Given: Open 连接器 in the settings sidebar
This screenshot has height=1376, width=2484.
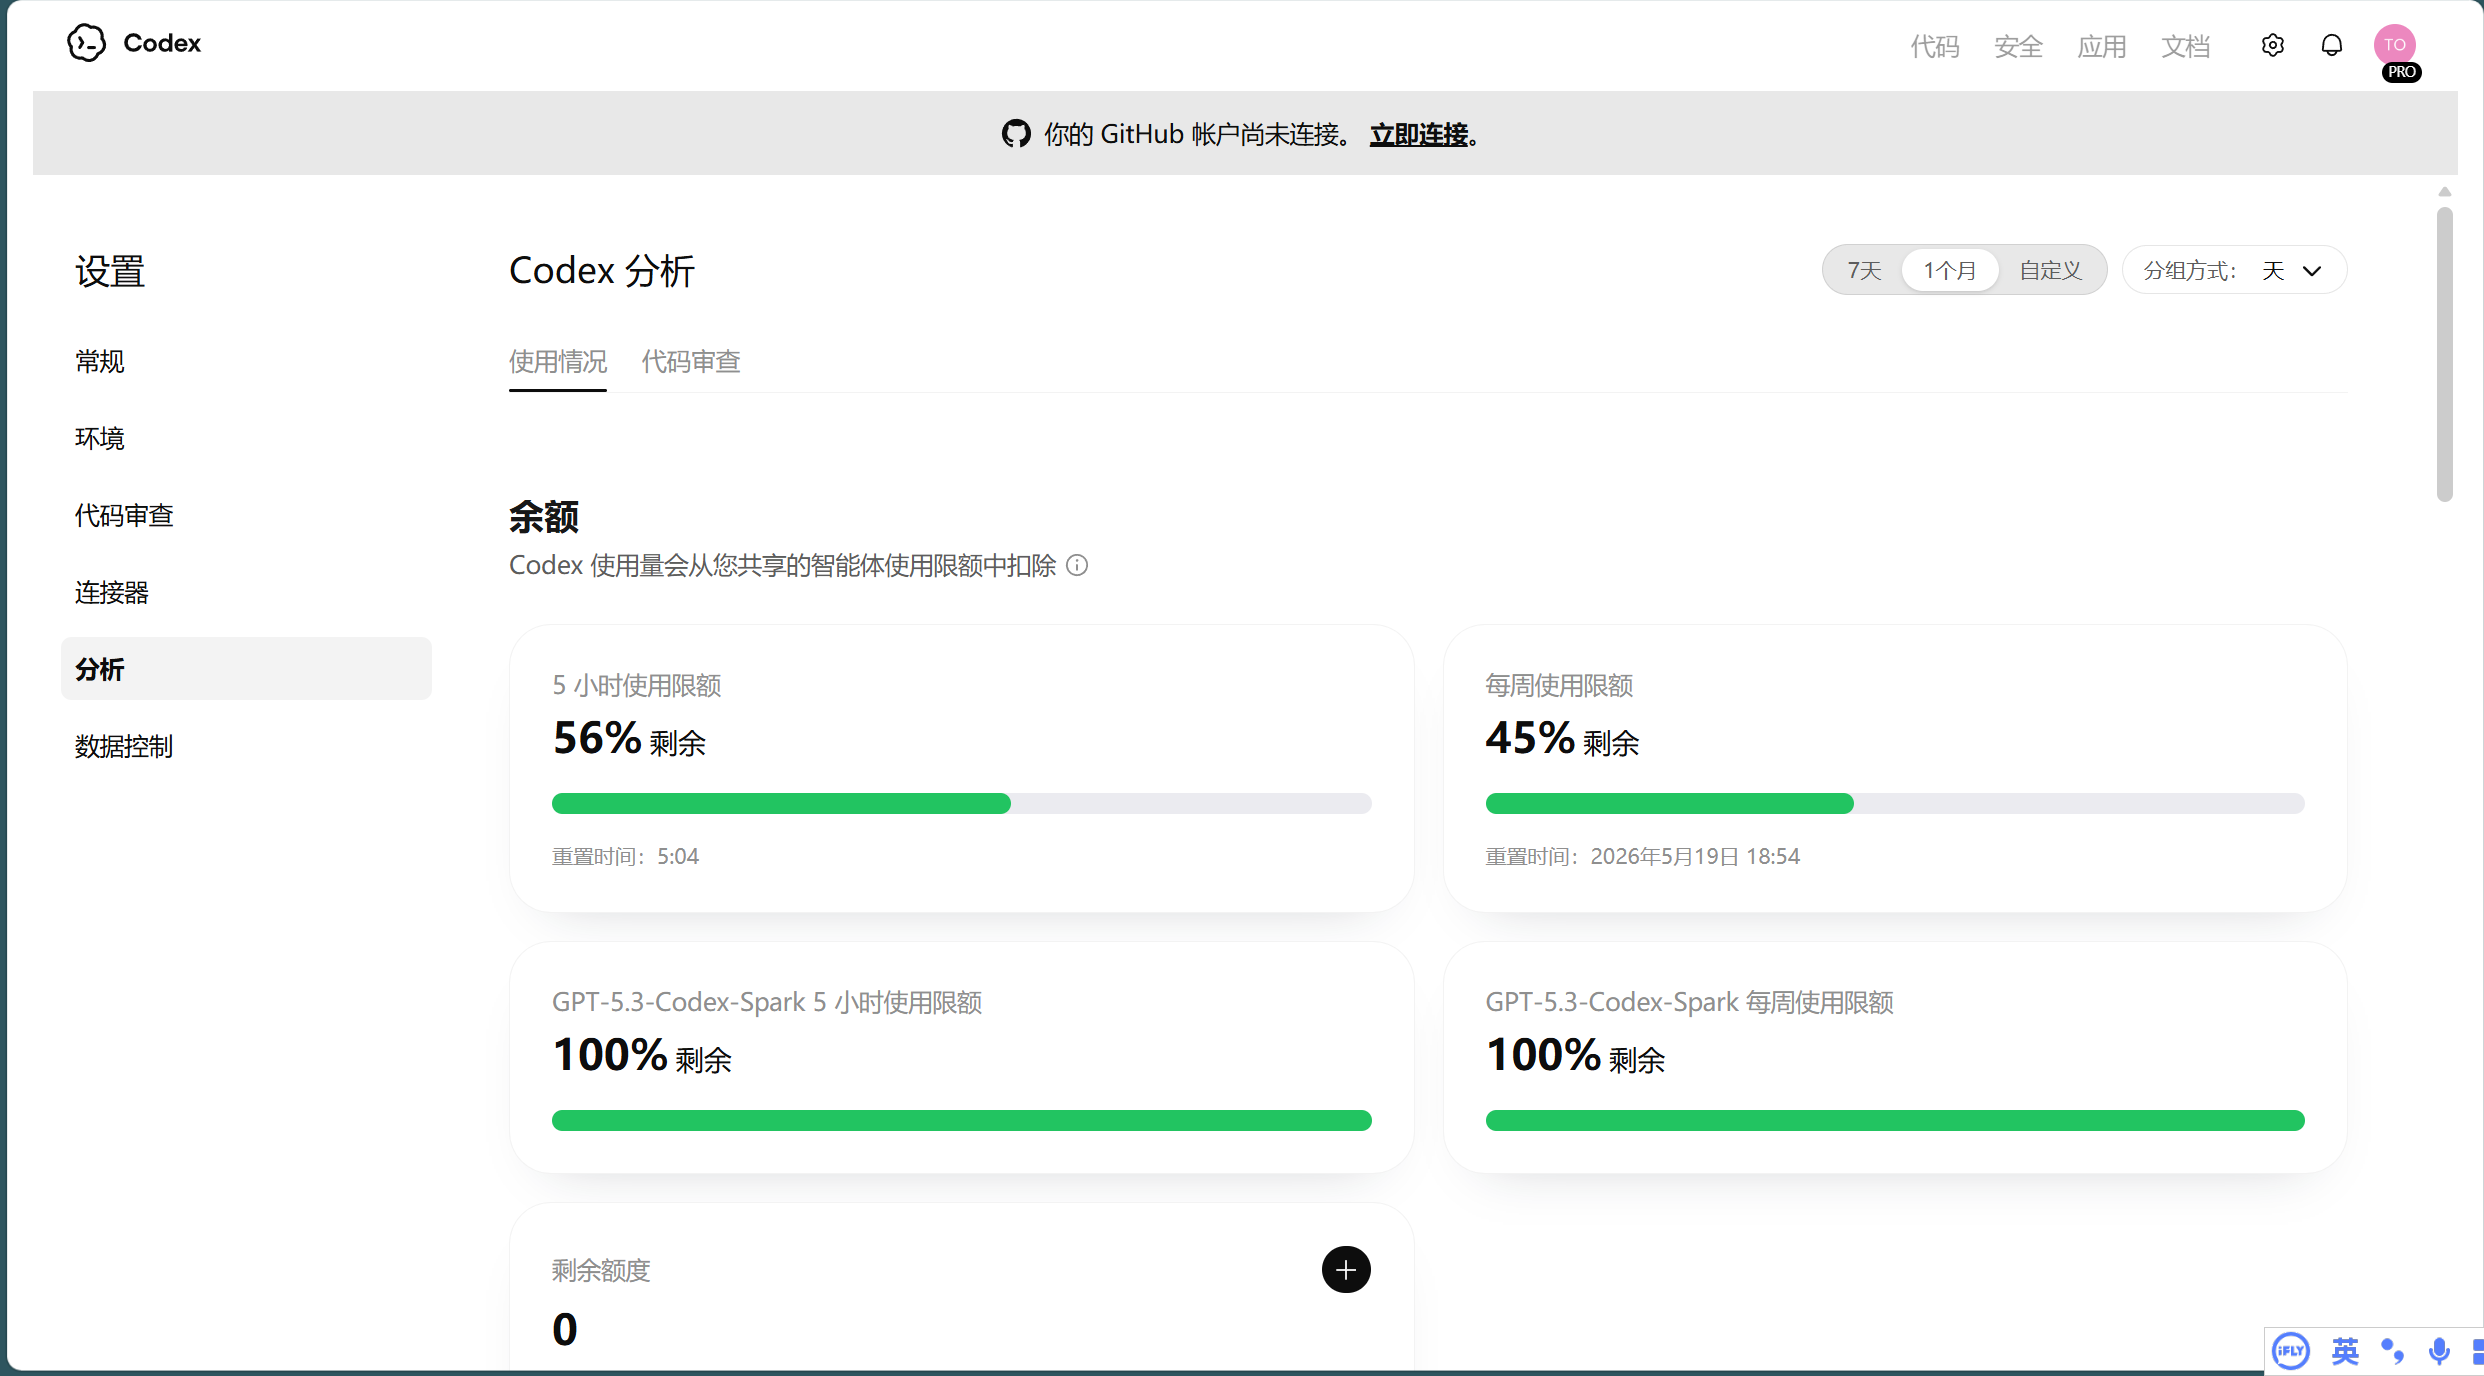Looking at the screenshot, I should pyautogui.click(x=246, y=593).
